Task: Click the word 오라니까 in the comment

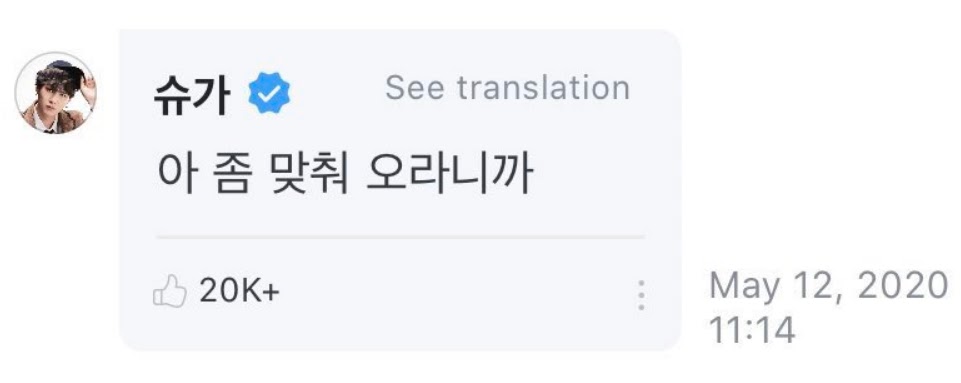Action: point(450,175)
